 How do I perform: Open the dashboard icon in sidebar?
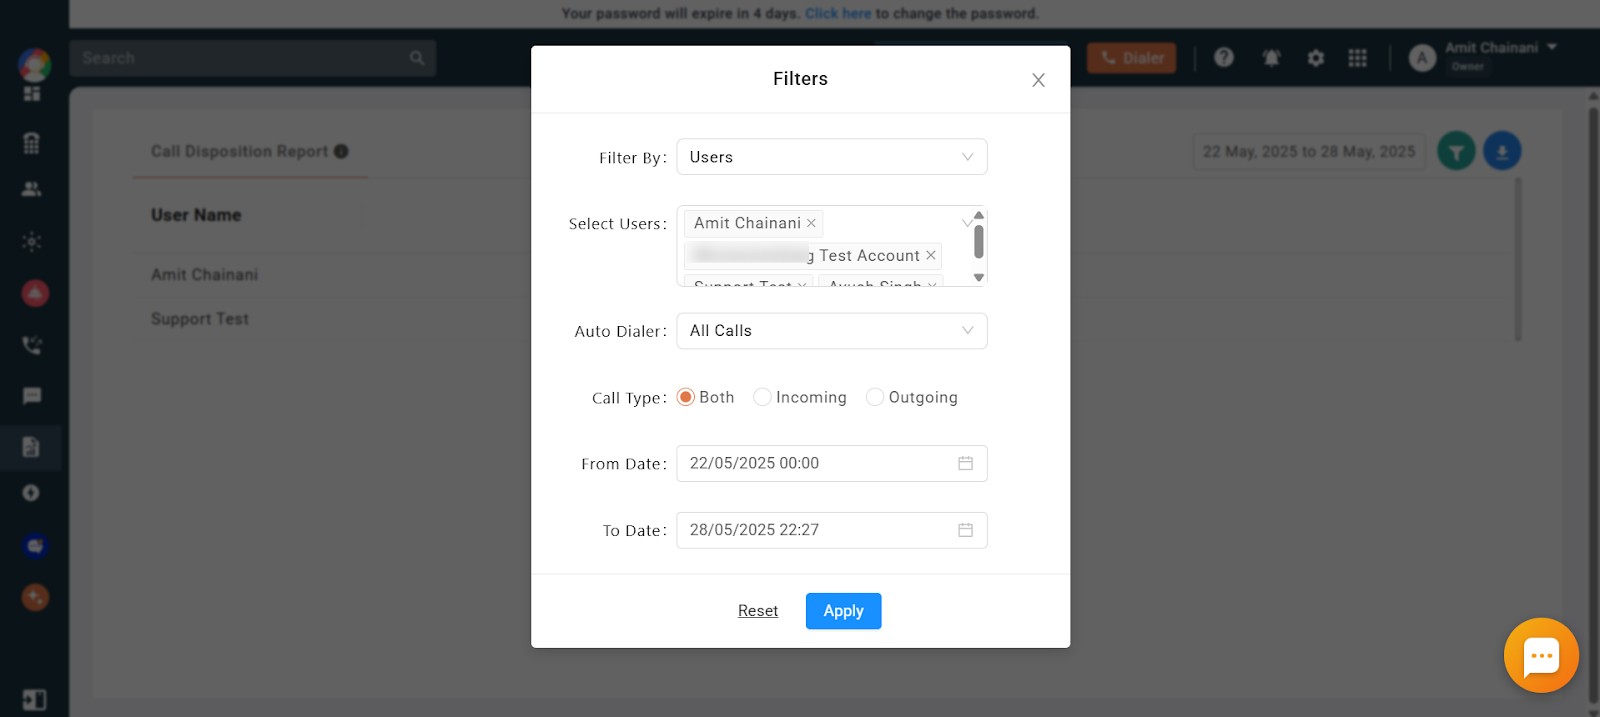click(32, 93)
